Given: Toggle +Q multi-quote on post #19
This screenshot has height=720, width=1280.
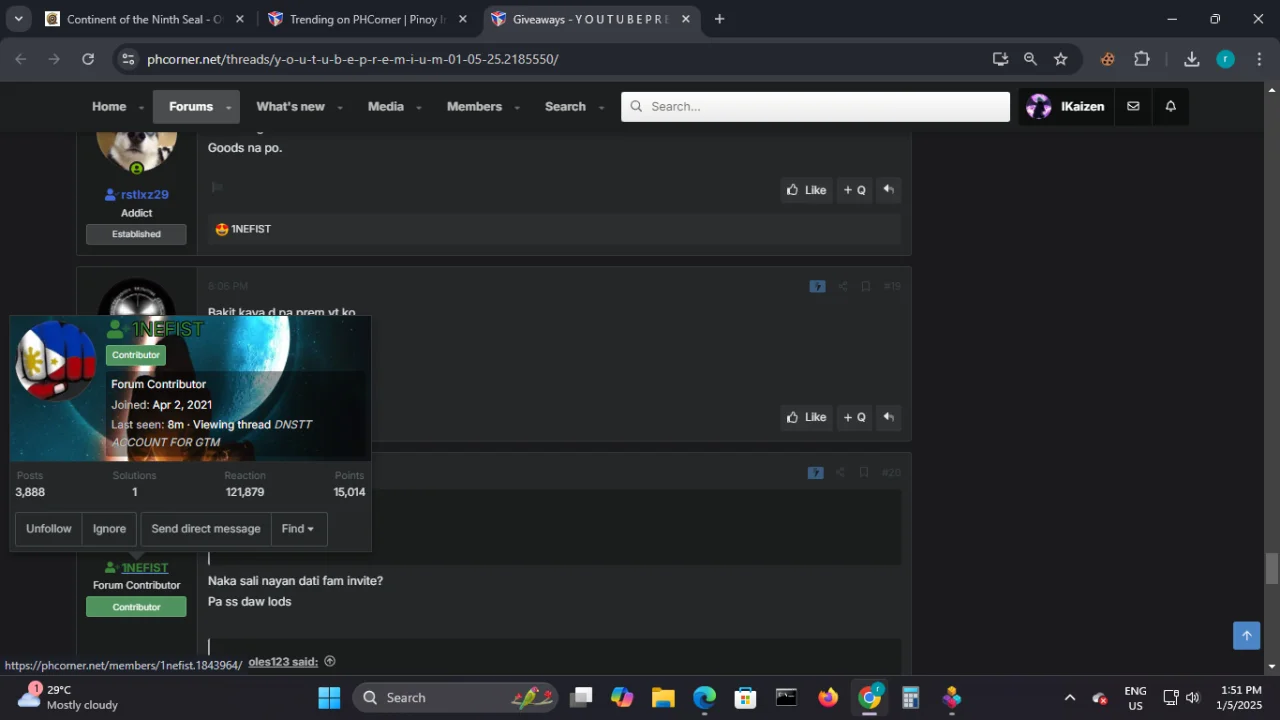Looking at the screenshot, I should (x=854, y=417).
